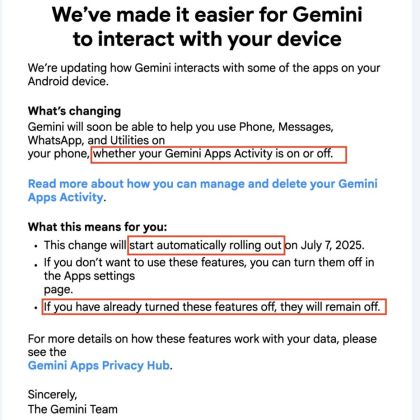
Task: Click the main headline about Gemini interacting with your device
Action: coord(207,27)
